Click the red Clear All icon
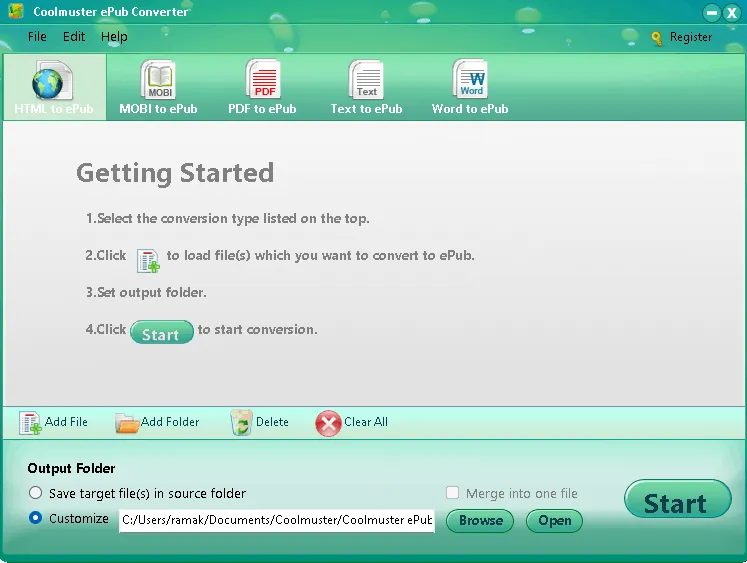Viewport: 747px width, 563px height. 328,423
